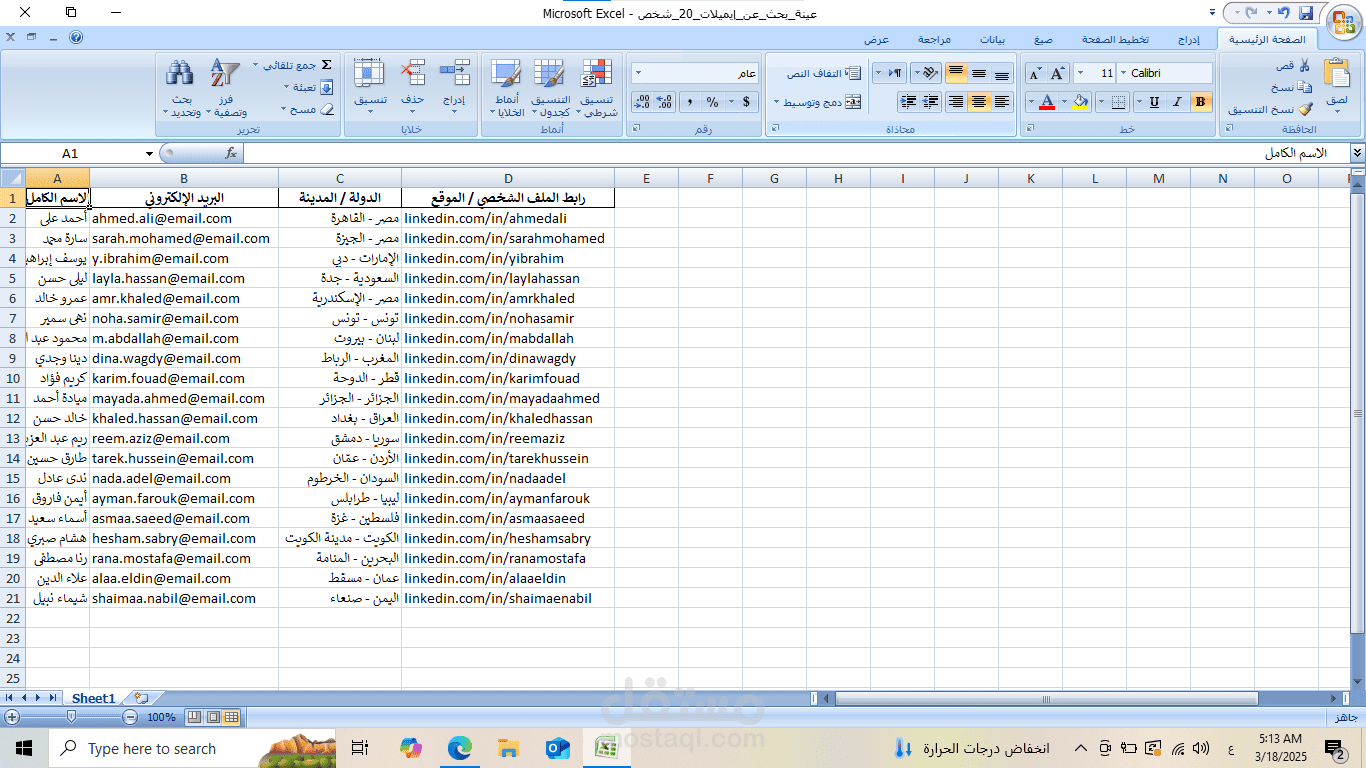The width and height of the screenshot is (1366, 768).
Task: Click the Orientation text-angle icon
Action: tap(929, 73)
